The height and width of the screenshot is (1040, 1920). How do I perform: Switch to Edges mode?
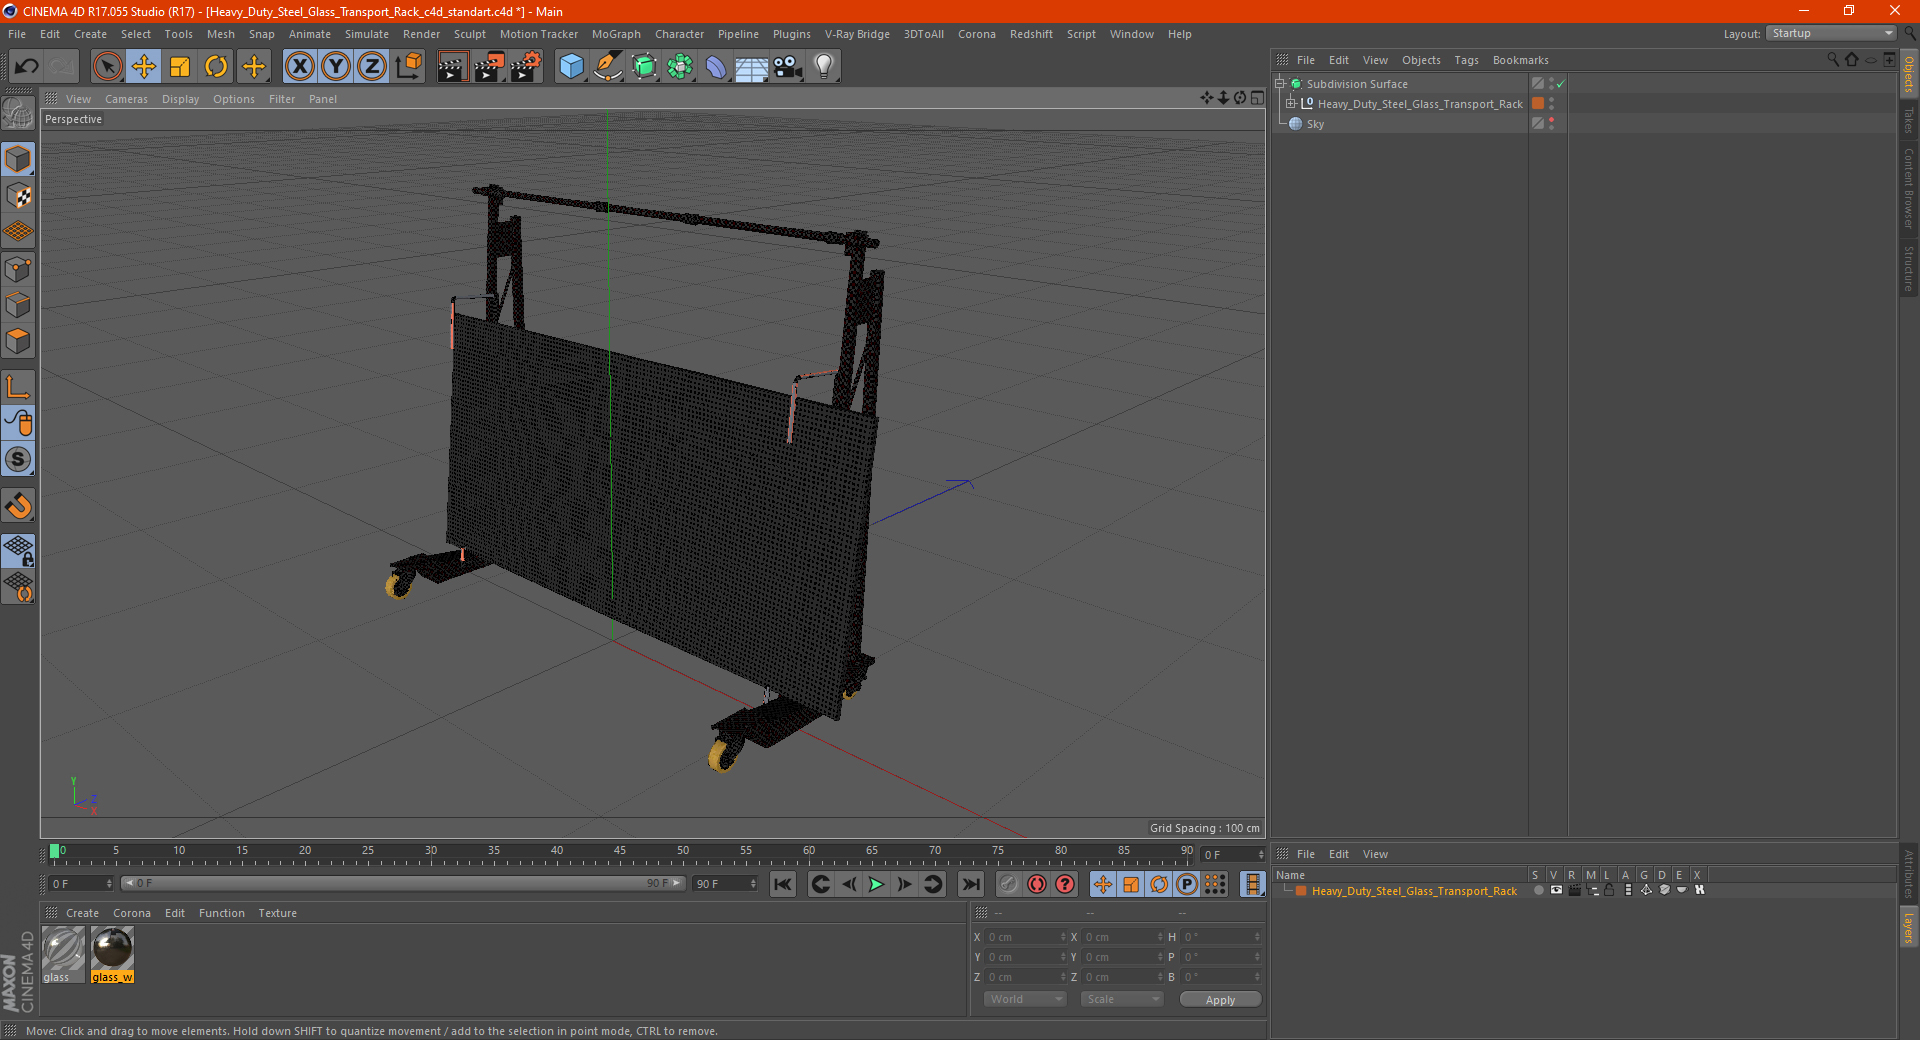point(18,305)
